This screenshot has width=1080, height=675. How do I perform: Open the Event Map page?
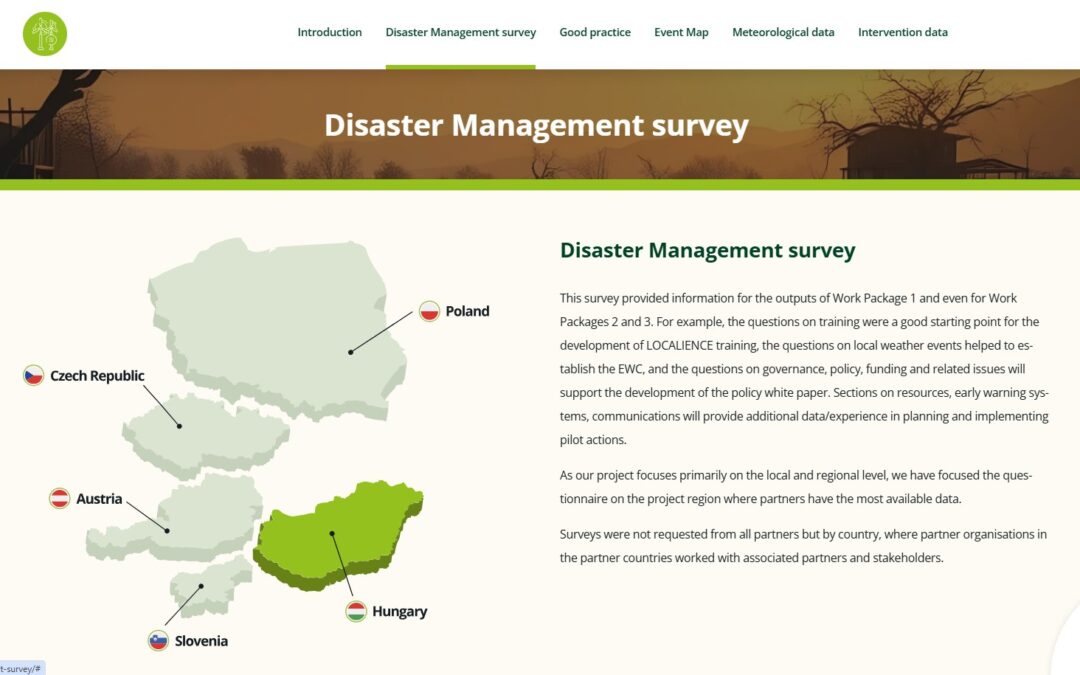[x=681, y=32]
